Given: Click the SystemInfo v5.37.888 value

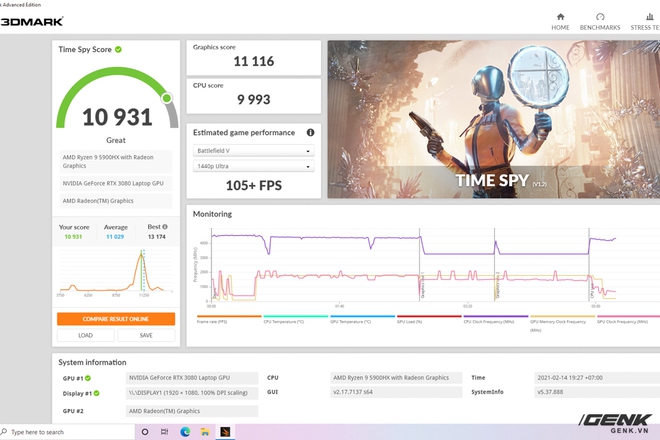Looking at the screenshot, I should coord(597,392).
